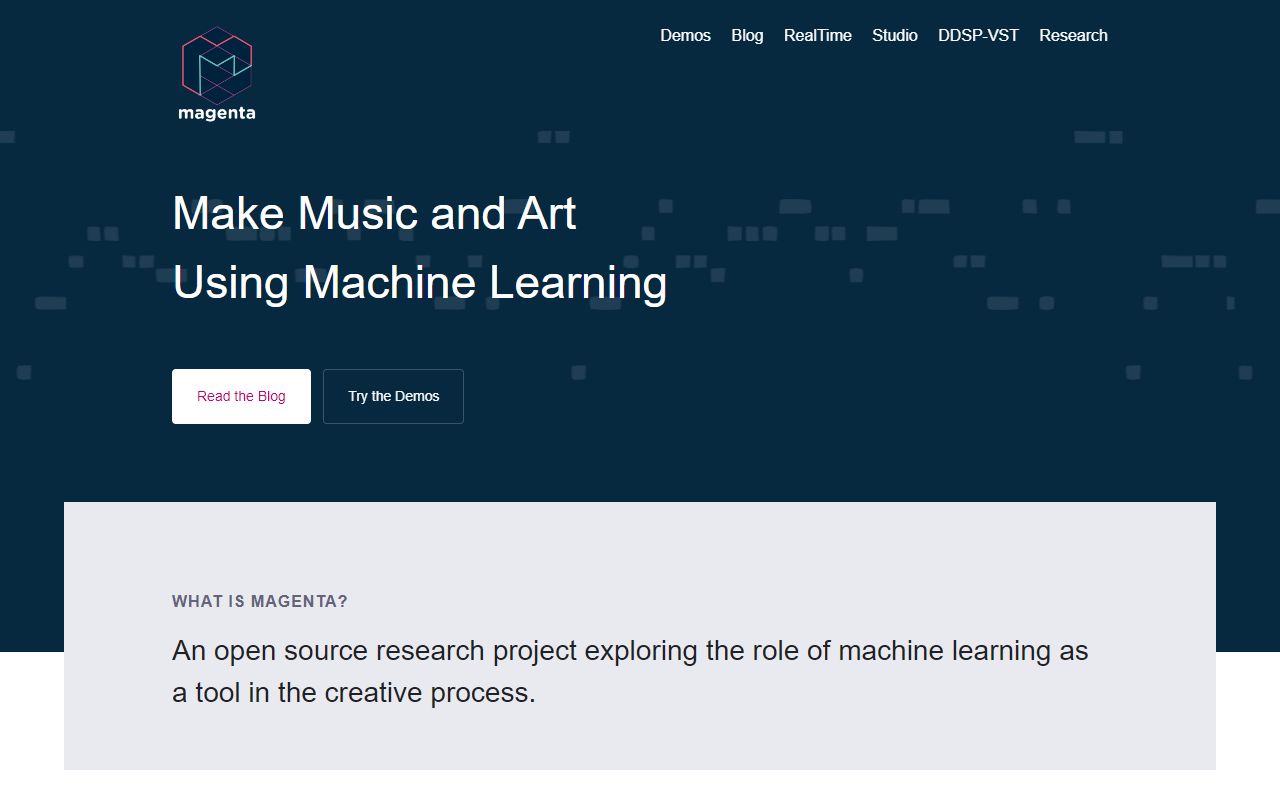
Task: Open the RealTime navigation item
Action: (817, 35)
